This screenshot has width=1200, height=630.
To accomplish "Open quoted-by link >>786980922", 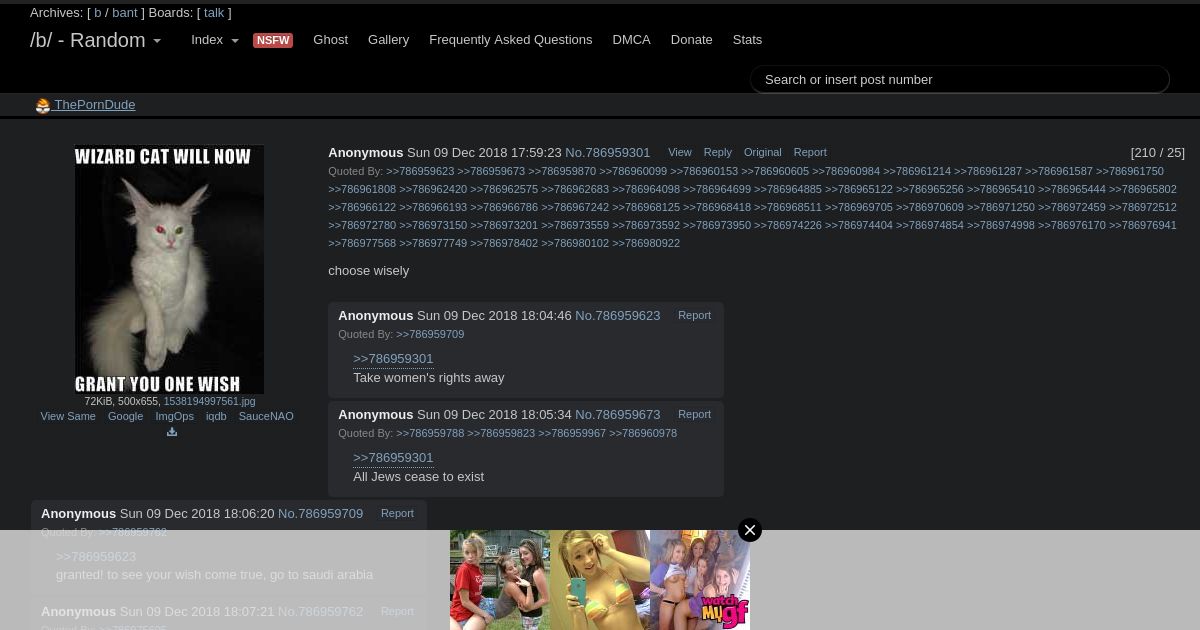I will (x=646, y=243).
